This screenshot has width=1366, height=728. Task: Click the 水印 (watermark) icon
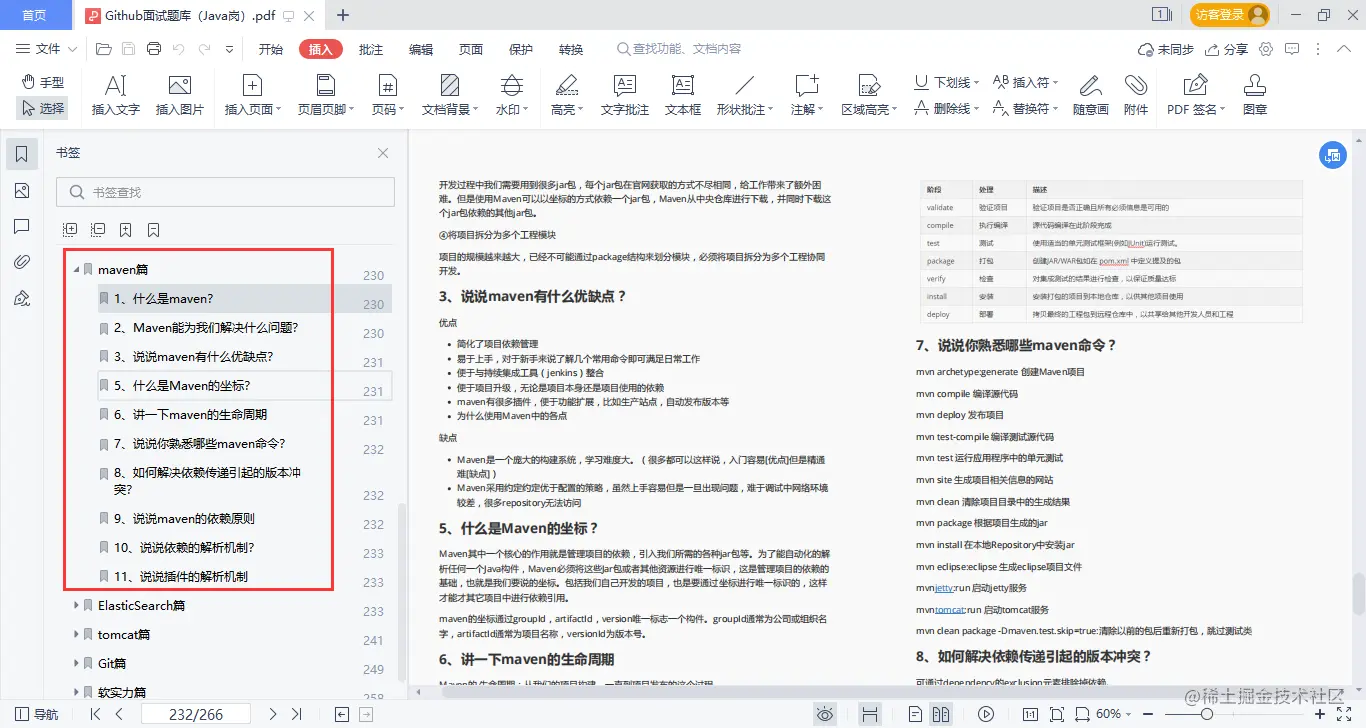[511, 95]
